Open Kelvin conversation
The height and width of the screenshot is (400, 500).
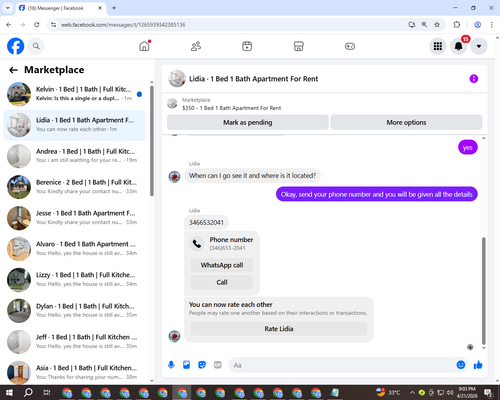(x=75, y=94)
